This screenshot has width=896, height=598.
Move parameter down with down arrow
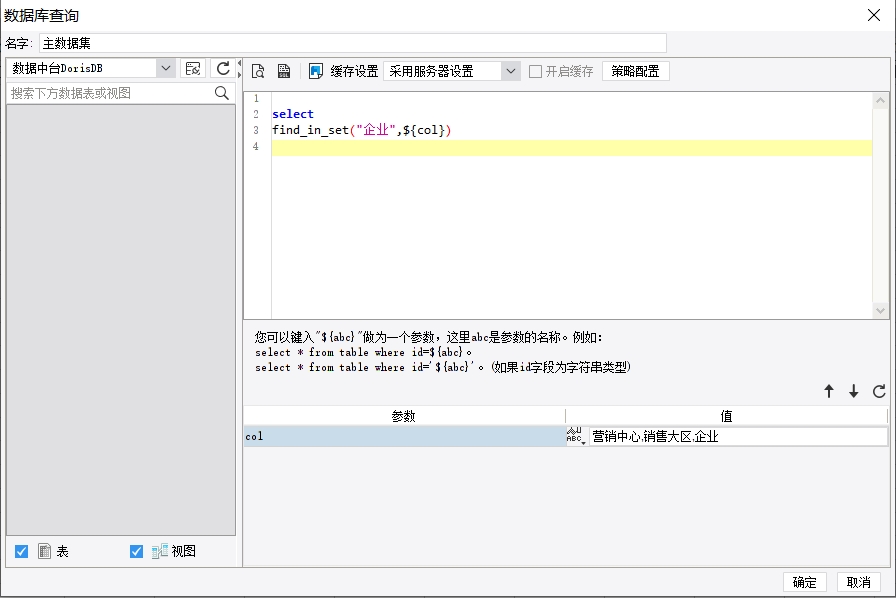coord(854,391)
